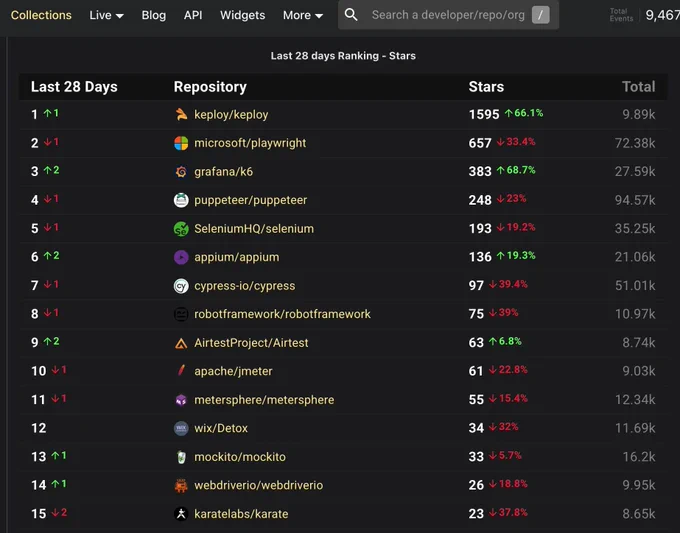
Task: Open the robotframework/robotframework repository link
Action: 282,314
